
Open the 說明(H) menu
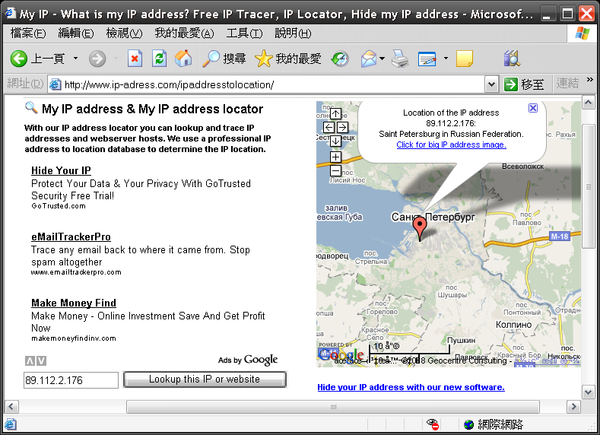[x=293, y=33]
